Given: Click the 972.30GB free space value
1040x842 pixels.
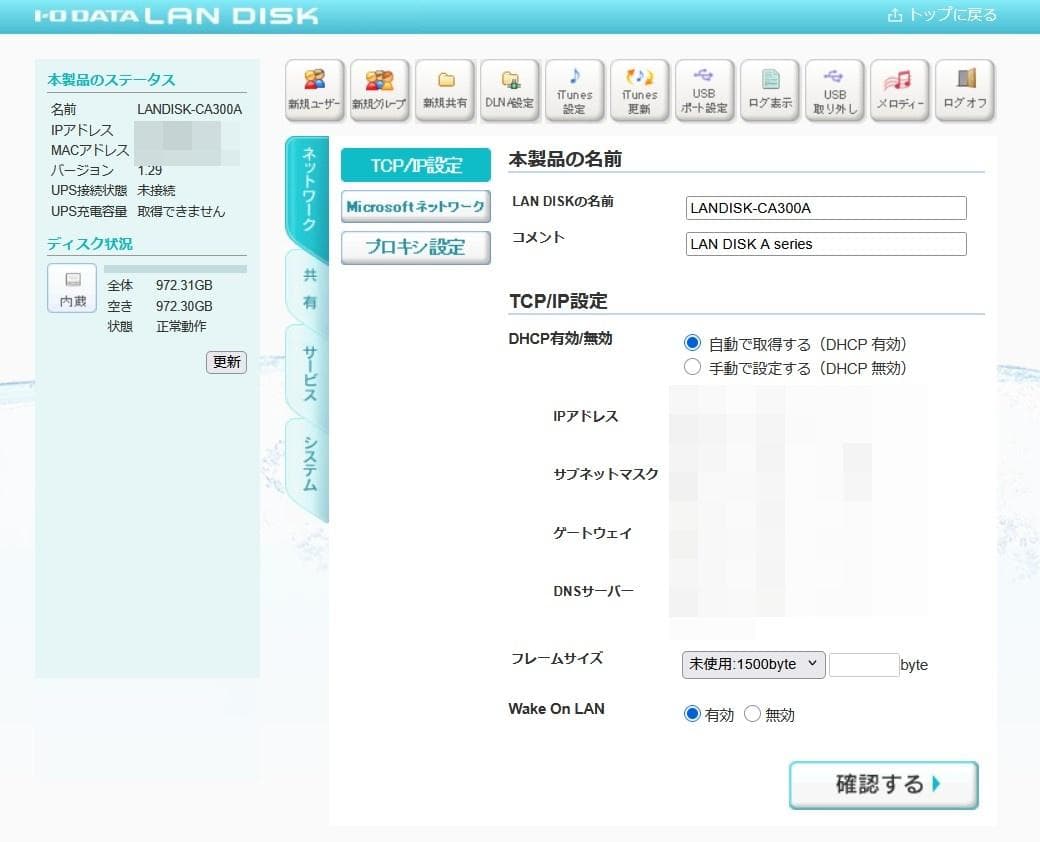Looking at the screenshot, I should point(184,306).
